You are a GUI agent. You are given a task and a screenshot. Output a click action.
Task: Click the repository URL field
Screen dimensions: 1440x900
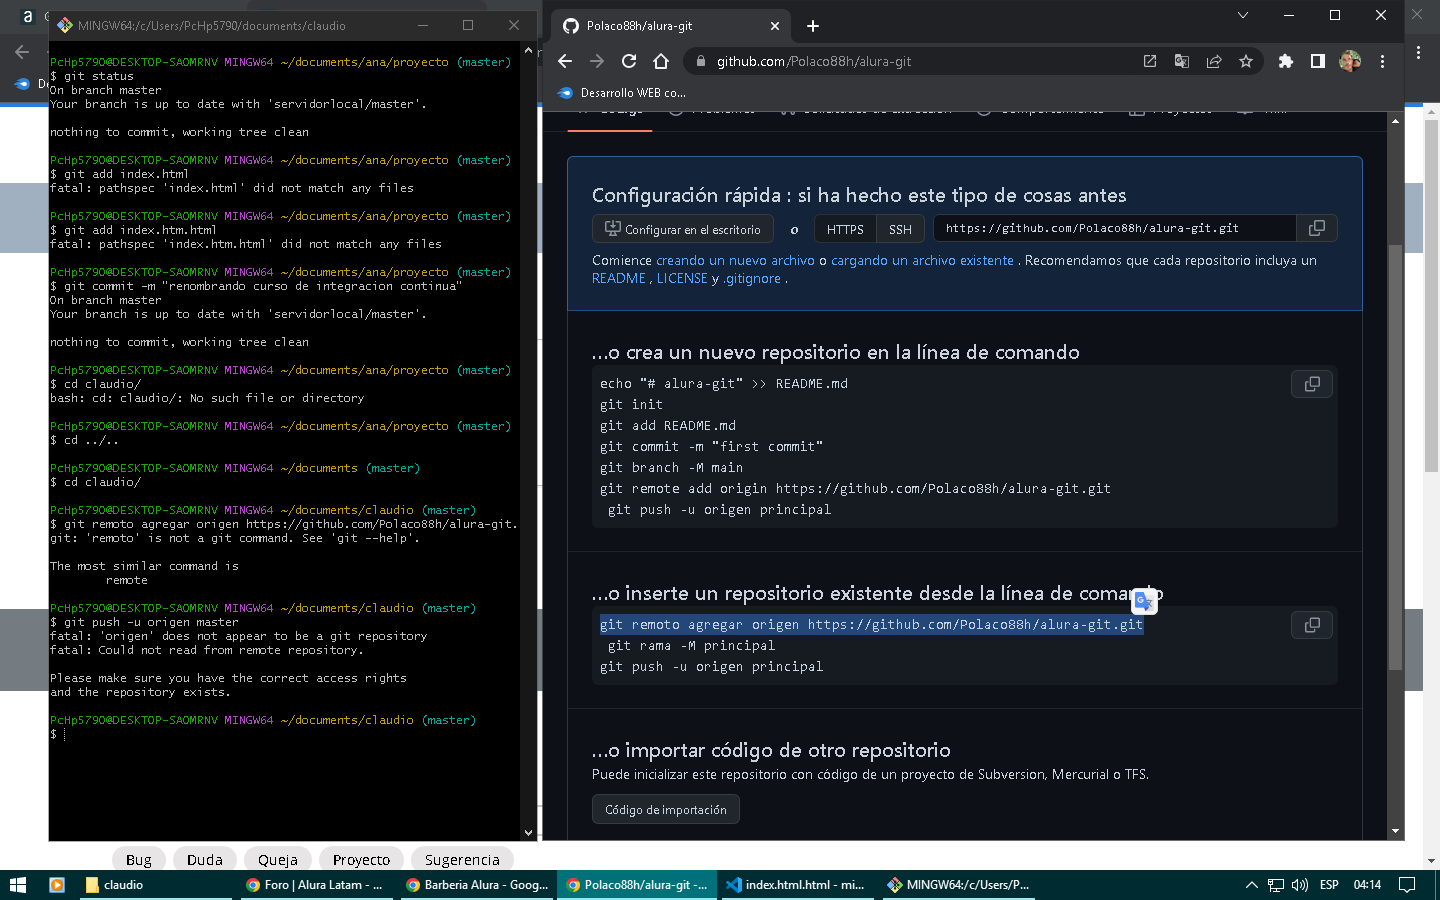(x=1115, y=228)
